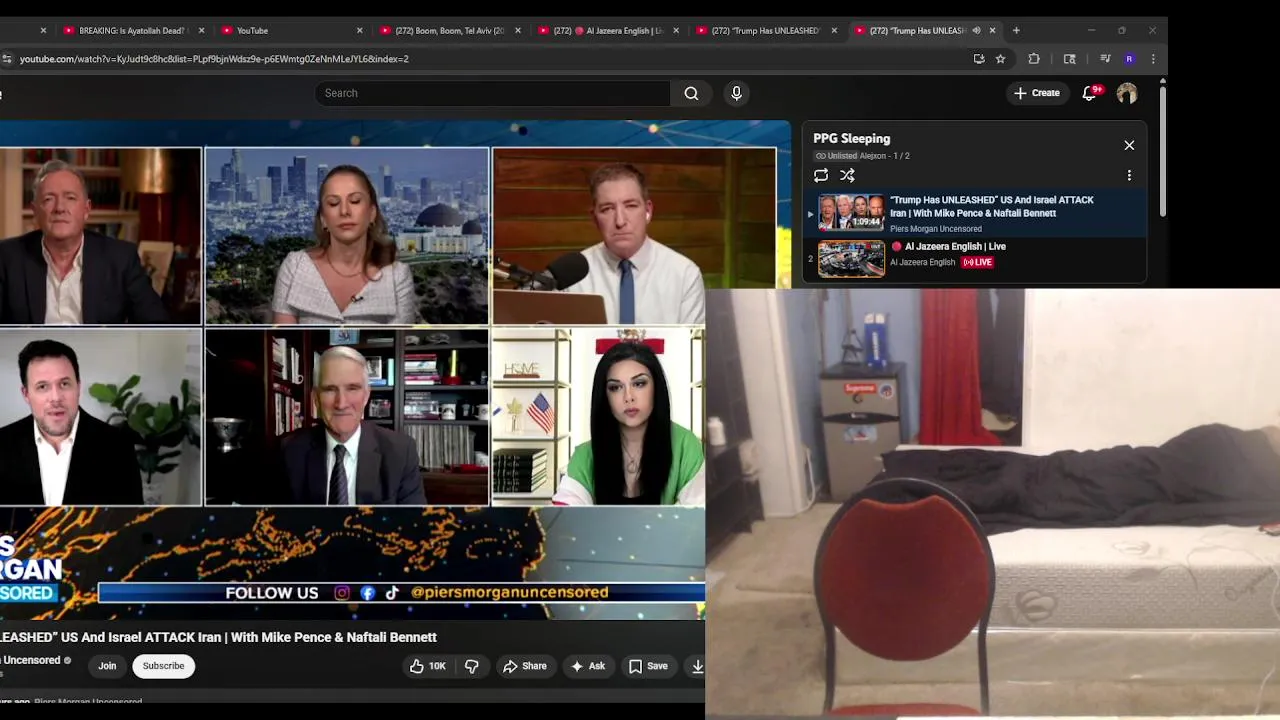The image size is (1280, 720).
Task: Click the browser address bar URL
Action: pyautogui.click(x=214, y=59)
